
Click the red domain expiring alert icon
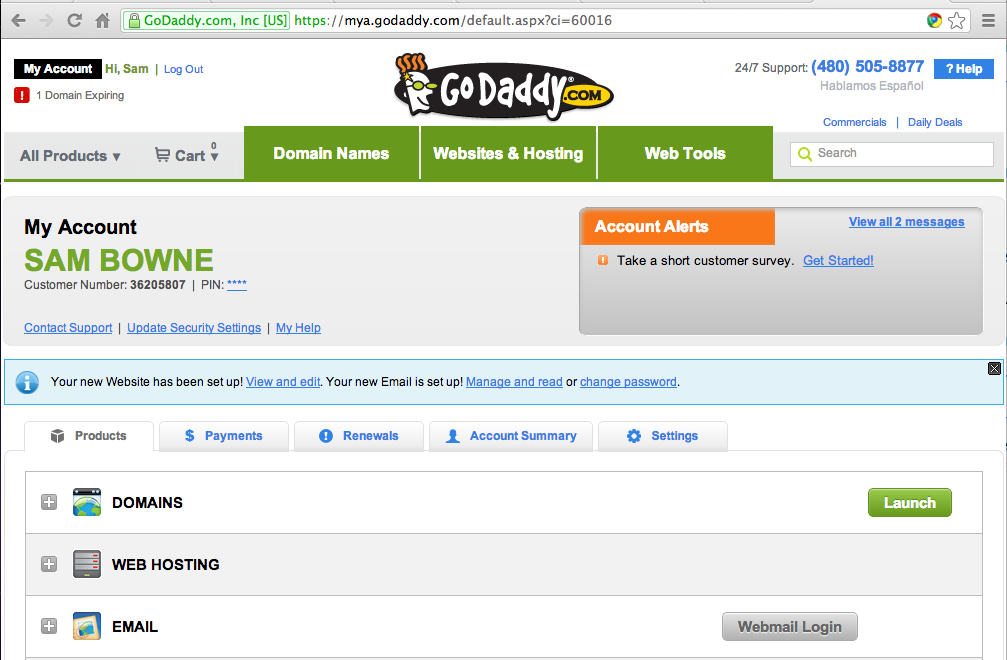click(x=22, y=95)
